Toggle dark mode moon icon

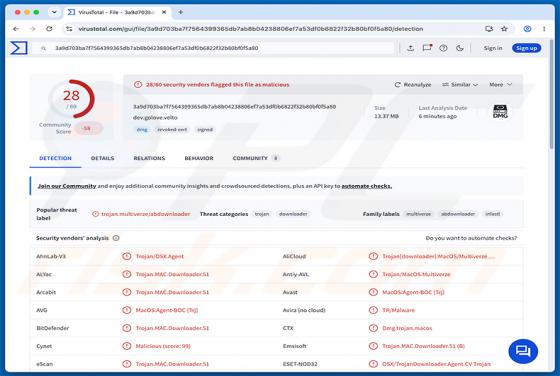(x=460, y=48)
